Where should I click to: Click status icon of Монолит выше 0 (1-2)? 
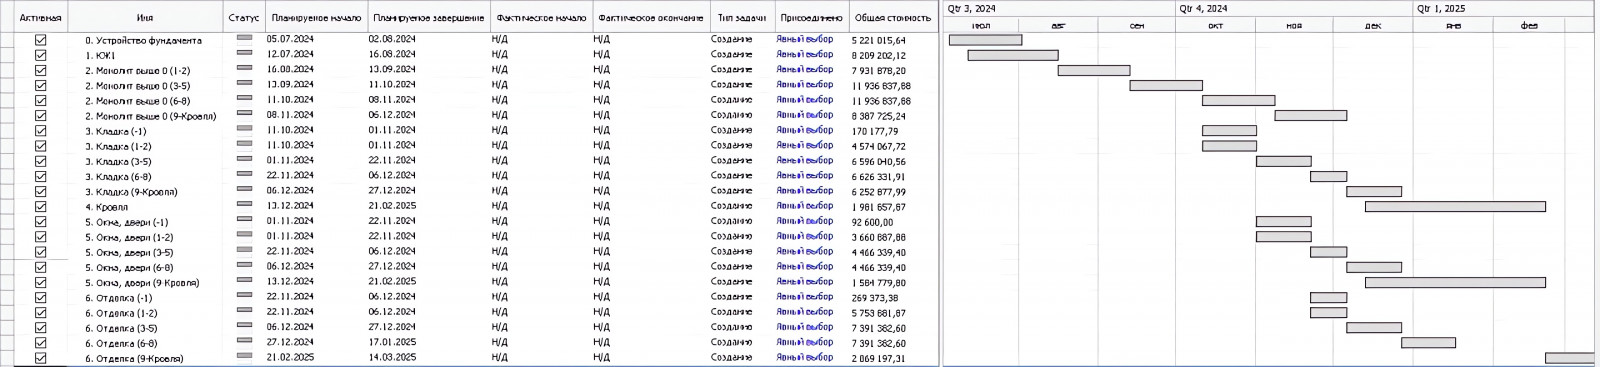pyautogui.click(x=244, y=68)
